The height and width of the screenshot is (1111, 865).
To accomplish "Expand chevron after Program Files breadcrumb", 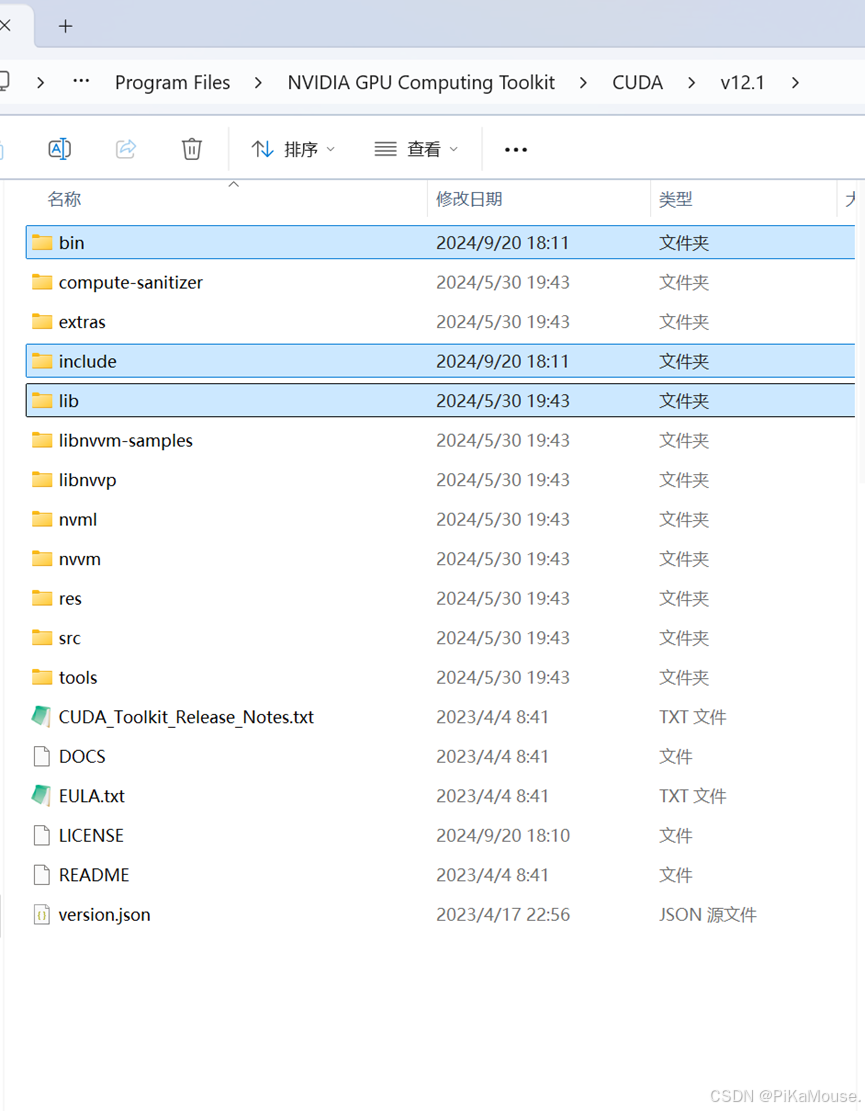I will pos(258,83).
